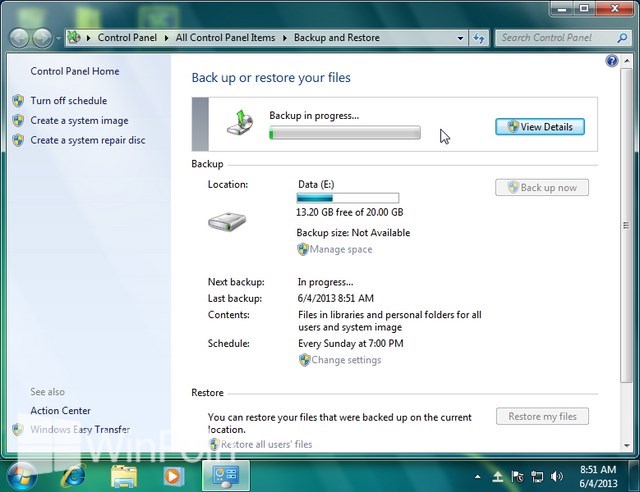
Task: Open the Change settings link
Action: (x=346, y=360)
